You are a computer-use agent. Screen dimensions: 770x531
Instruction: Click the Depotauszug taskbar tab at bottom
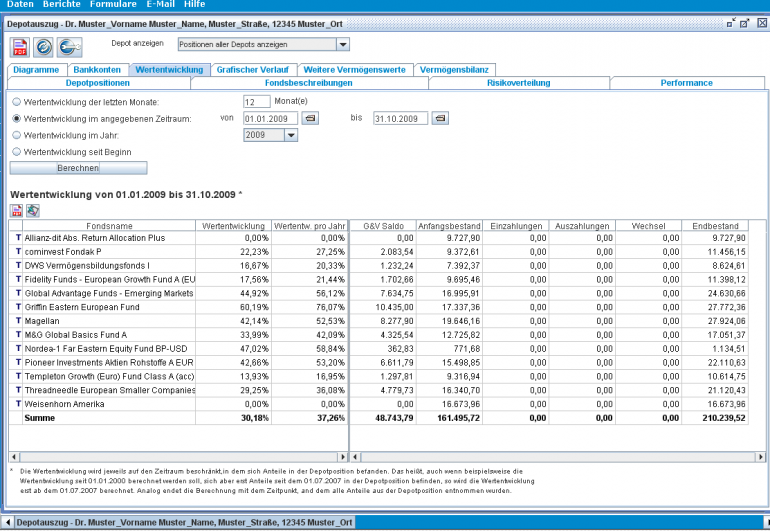tap(184, 522)
